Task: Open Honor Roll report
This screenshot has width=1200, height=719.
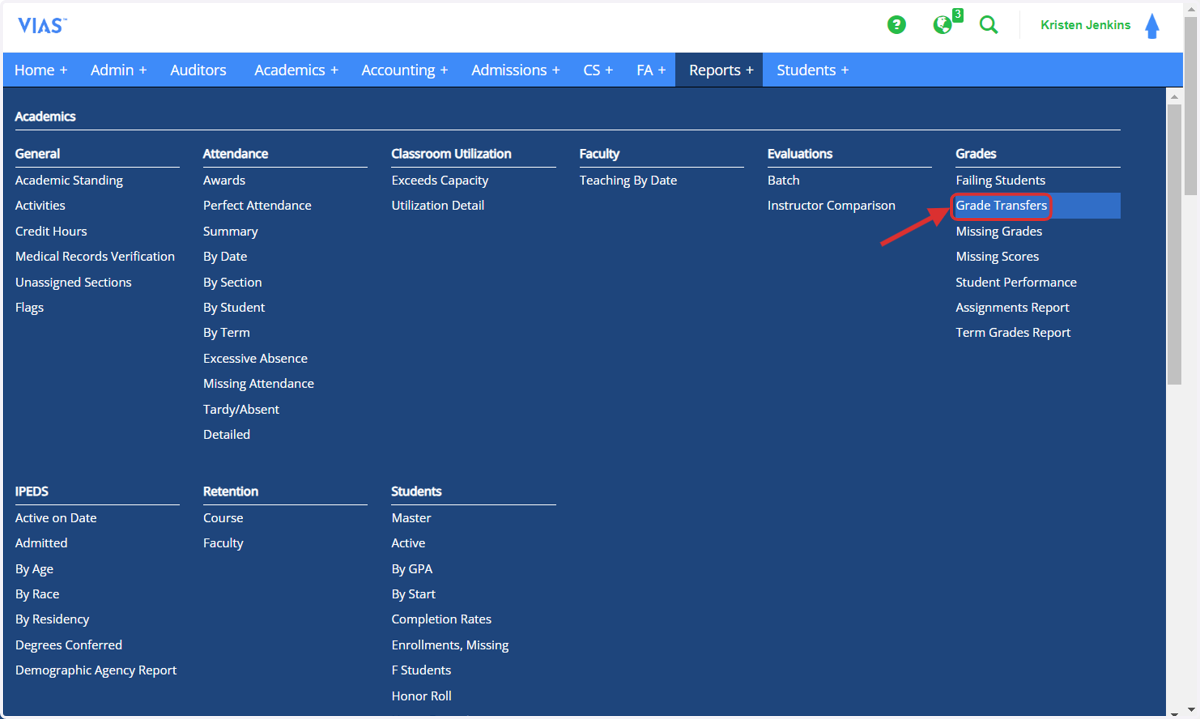Action: click(421, 696)
